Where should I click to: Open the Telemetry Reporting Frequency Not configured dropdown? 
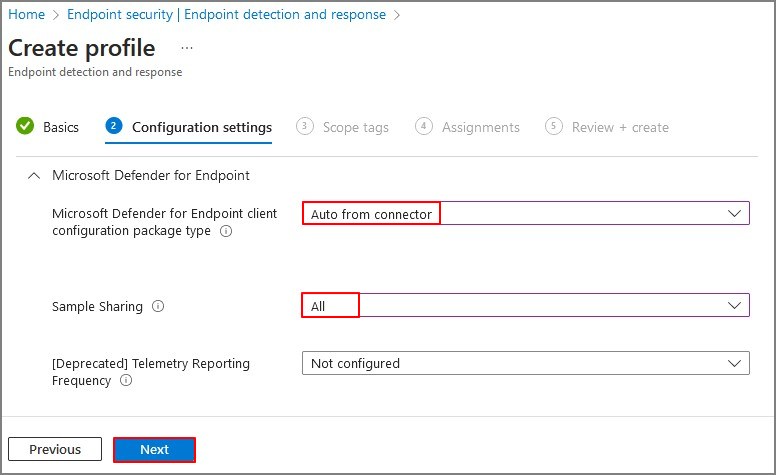526,363
